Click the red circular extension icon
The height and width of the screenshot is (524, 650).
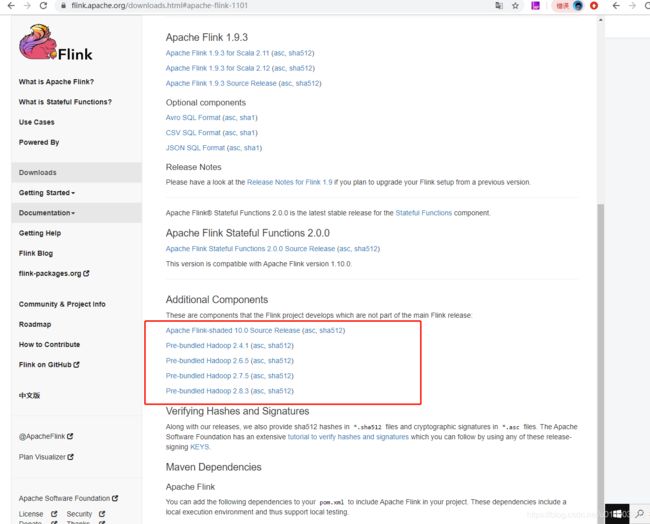coord(594,6)
